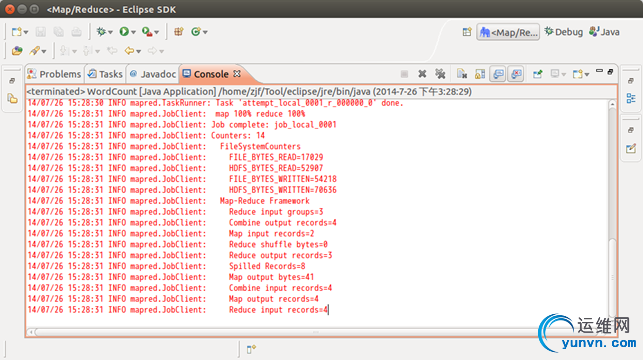This screenshot has height=360, width=643.
Task: Click the Clear Console icon
Action: click(462, 74)
